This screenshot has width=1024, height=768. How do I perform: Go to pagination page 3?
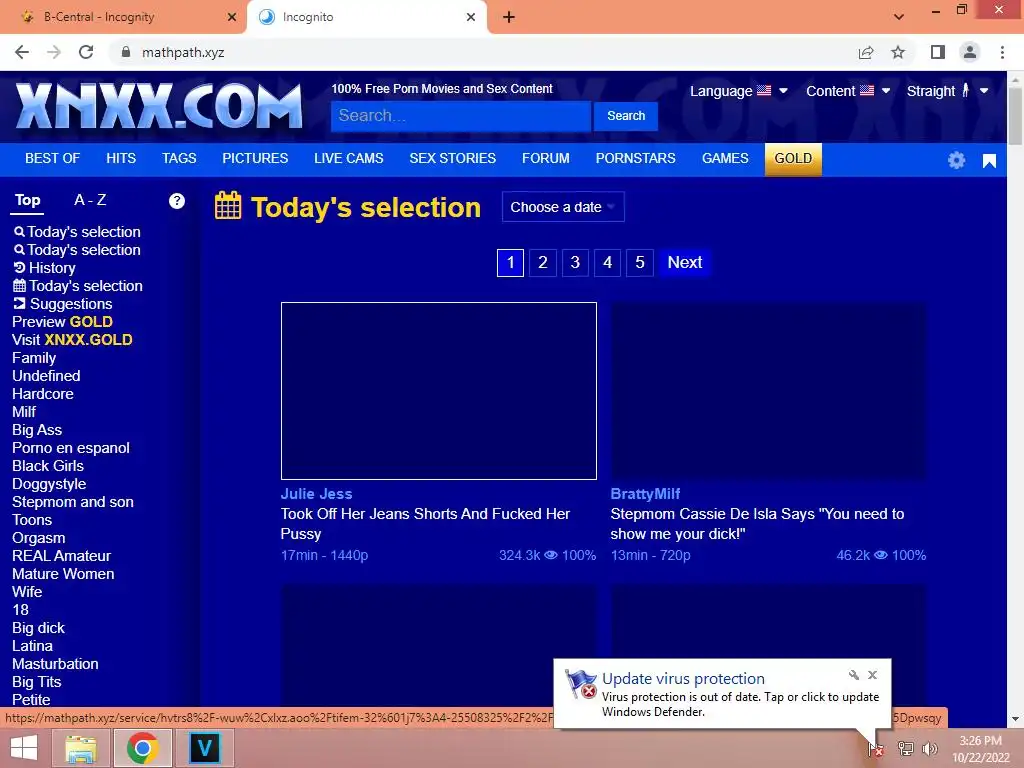[575, 263]
